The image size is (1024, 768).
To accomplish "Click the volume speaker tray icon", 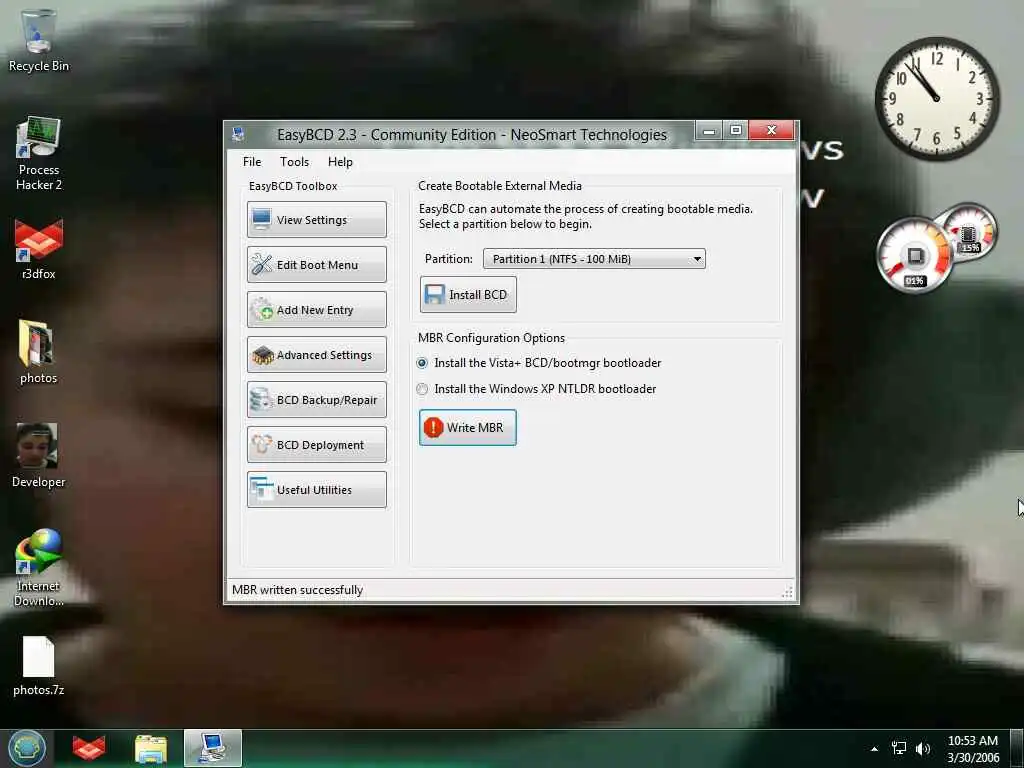I will [922, 748].
